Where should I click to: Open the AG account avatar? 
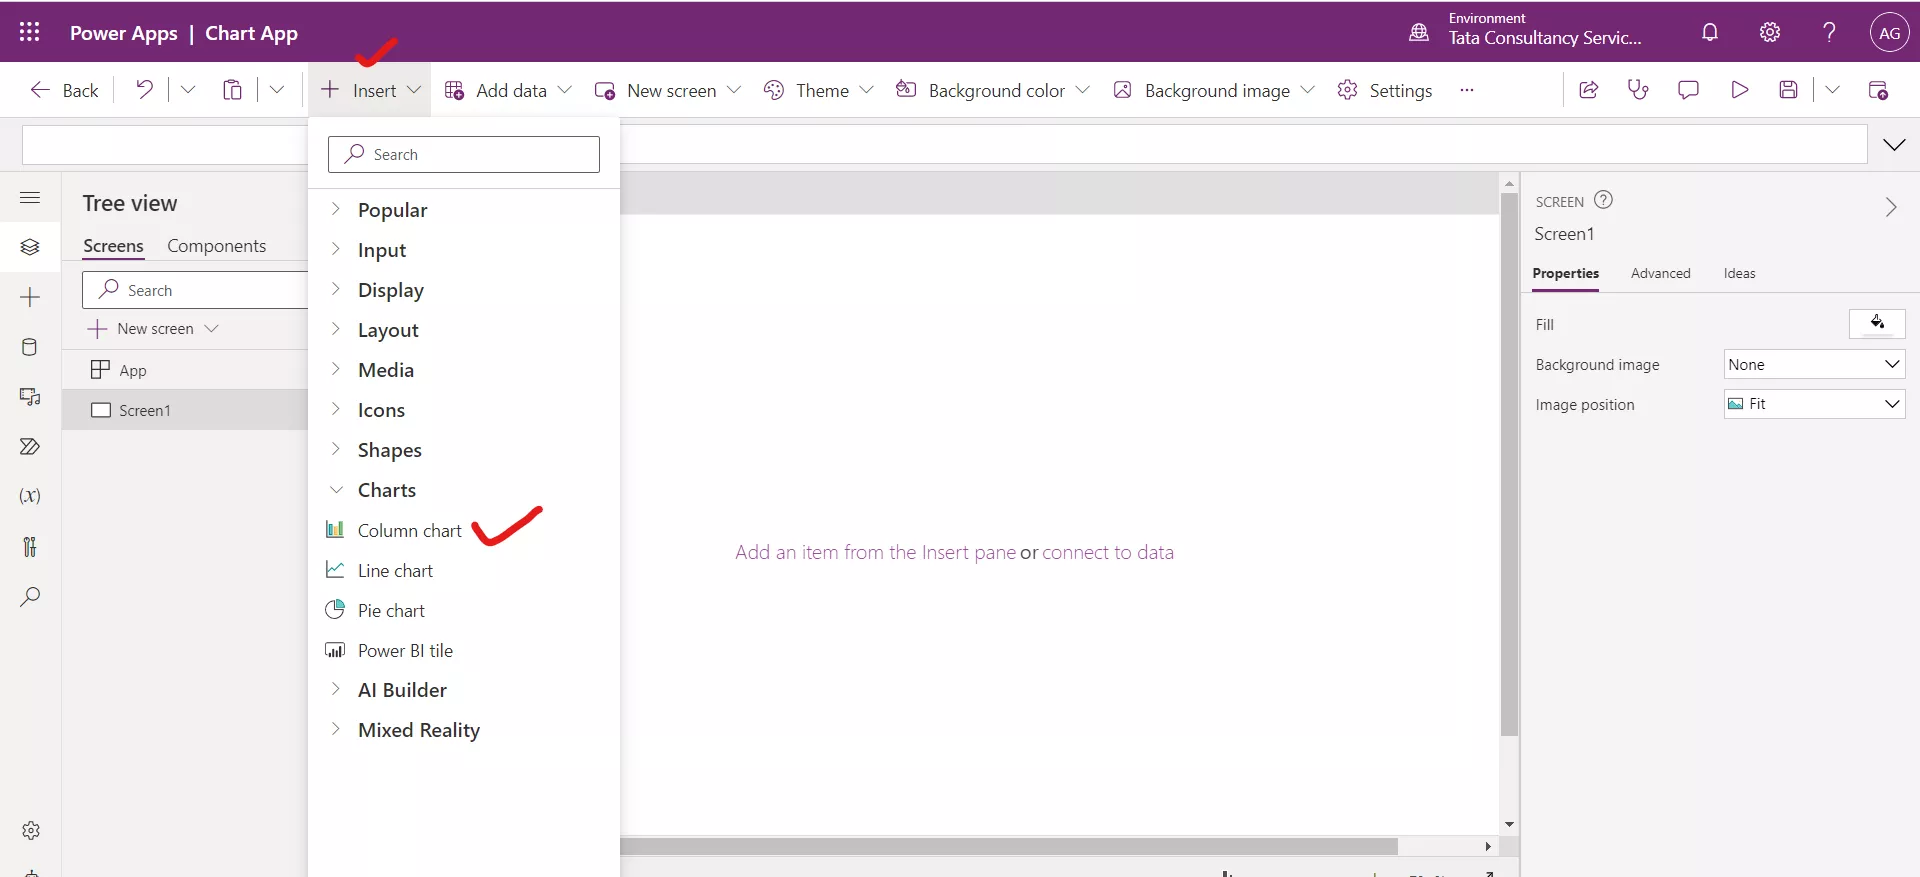point(1889,32)
